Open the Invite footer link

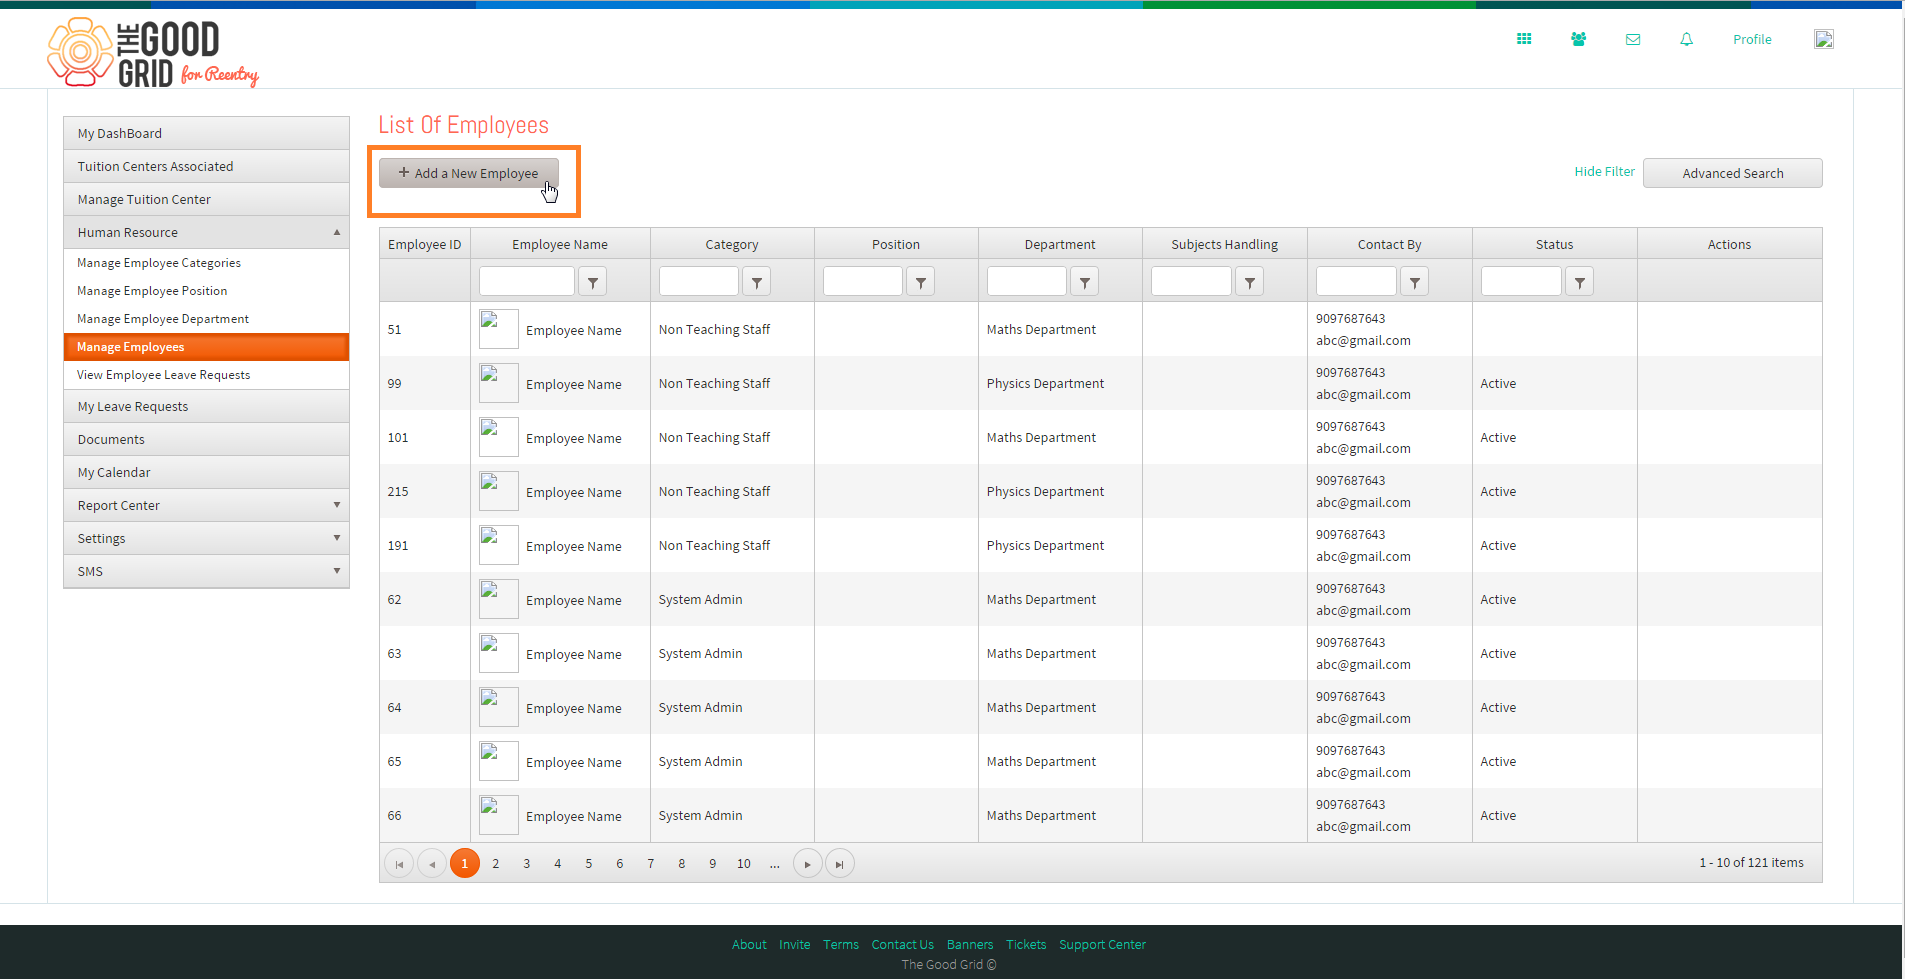point(795,945)
